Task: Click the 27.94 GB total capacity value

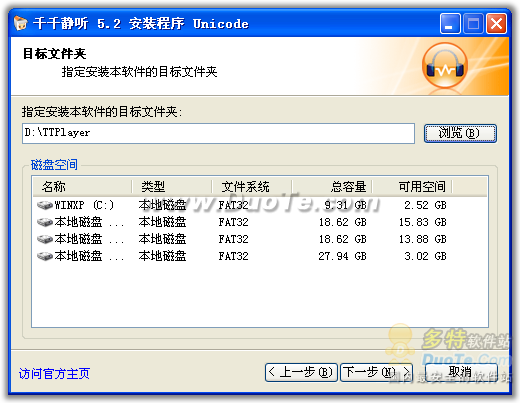Action: [x=342, y=256]
